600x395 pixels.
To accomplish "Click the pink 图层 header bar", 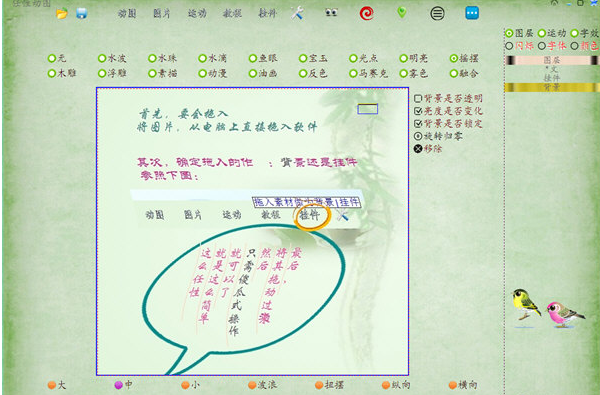I will click(551, 60).
